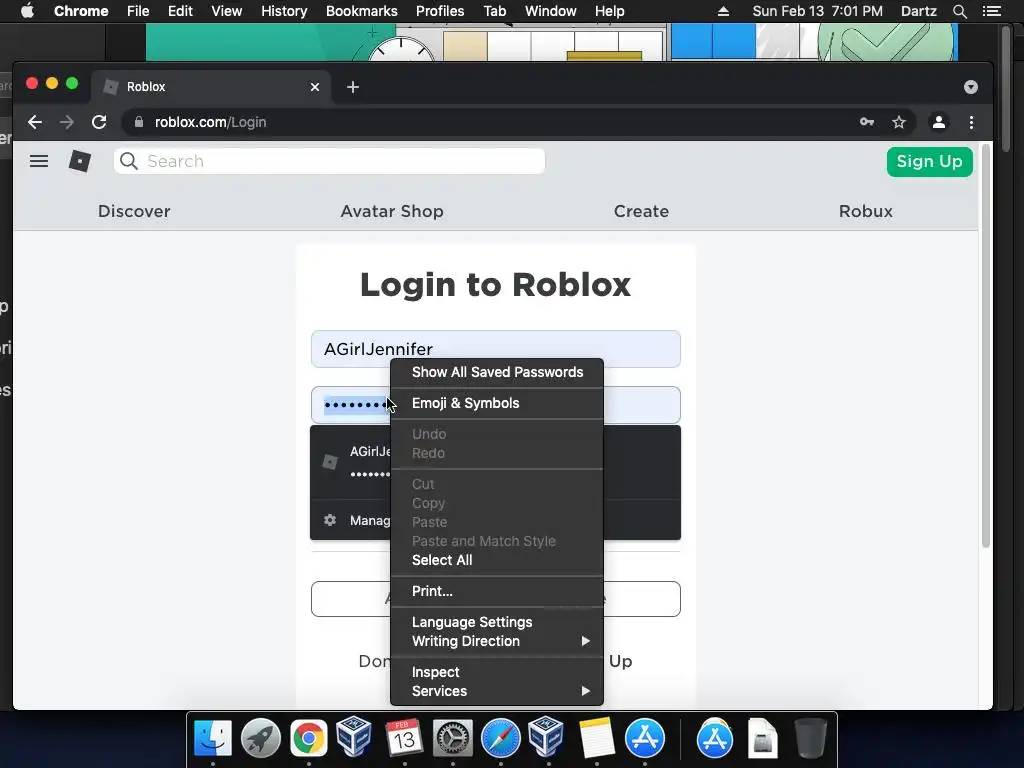Click Spotlight search magnifier icon
This screenshot has width=1024, height=768.
[959, 11]
